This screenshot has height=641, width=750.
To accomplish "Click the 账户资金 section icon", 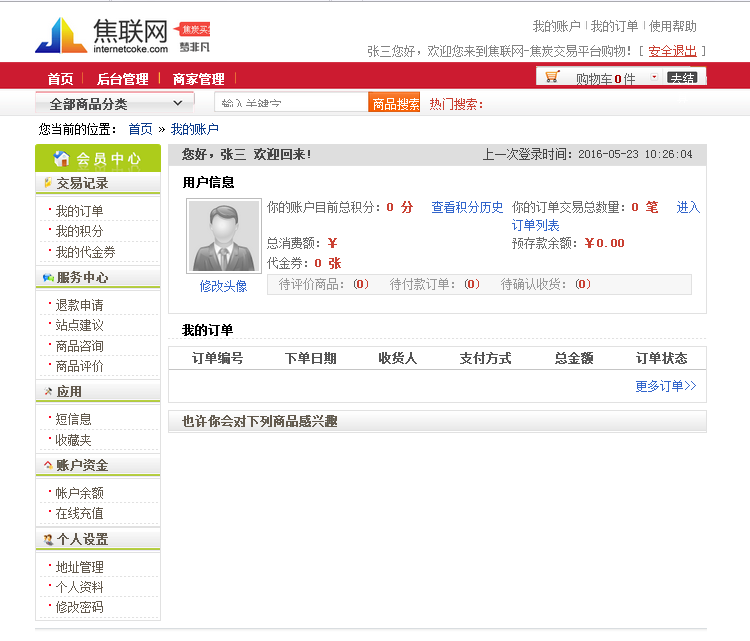I will (47, 466).
